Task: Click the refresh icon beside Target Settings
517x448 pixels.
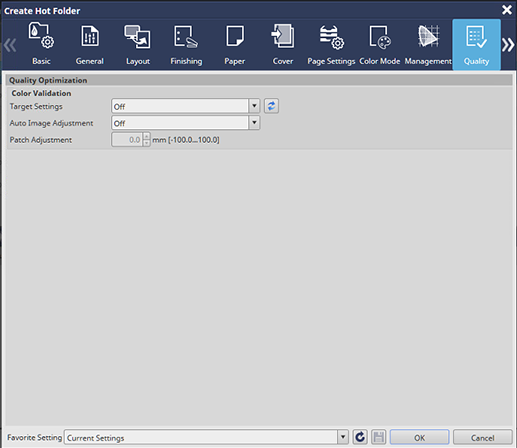Action: [271, 106]
